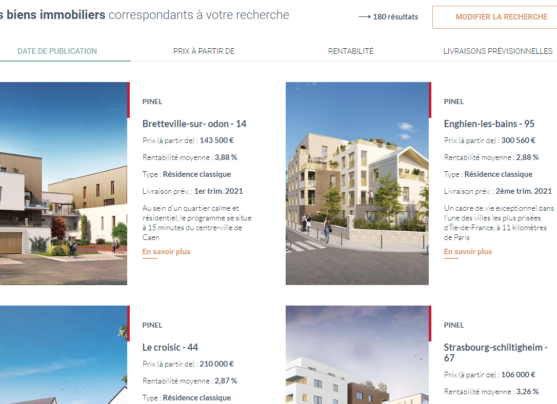Screen dimensions: 557x404
Task: Open Strasbourg-schiltigheim property image
Action: coord(357,355)
